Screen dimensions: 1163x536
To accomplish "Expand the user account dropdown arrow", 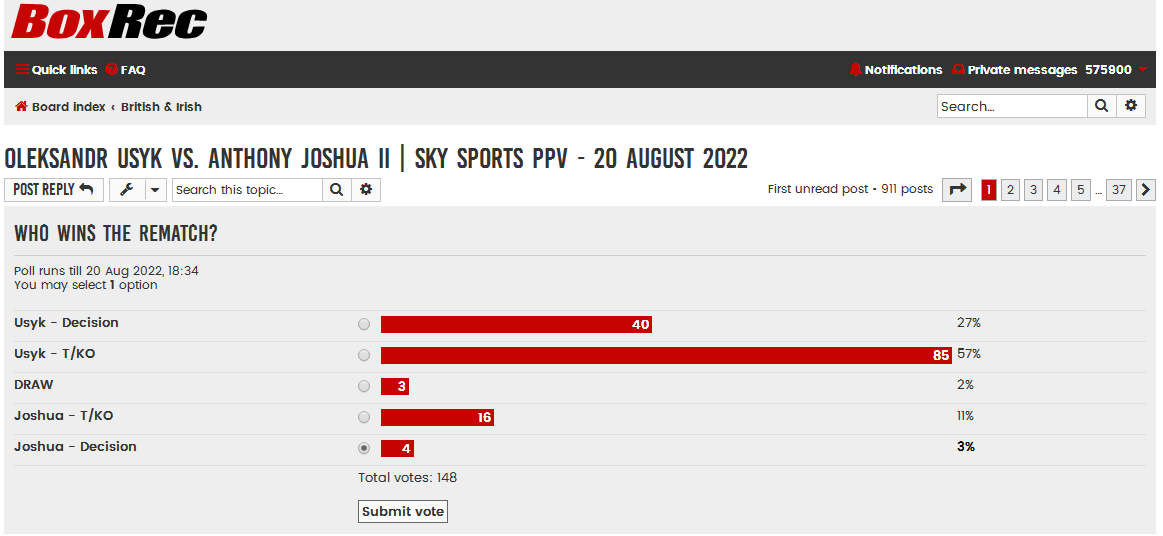I will coord(1142,70).
